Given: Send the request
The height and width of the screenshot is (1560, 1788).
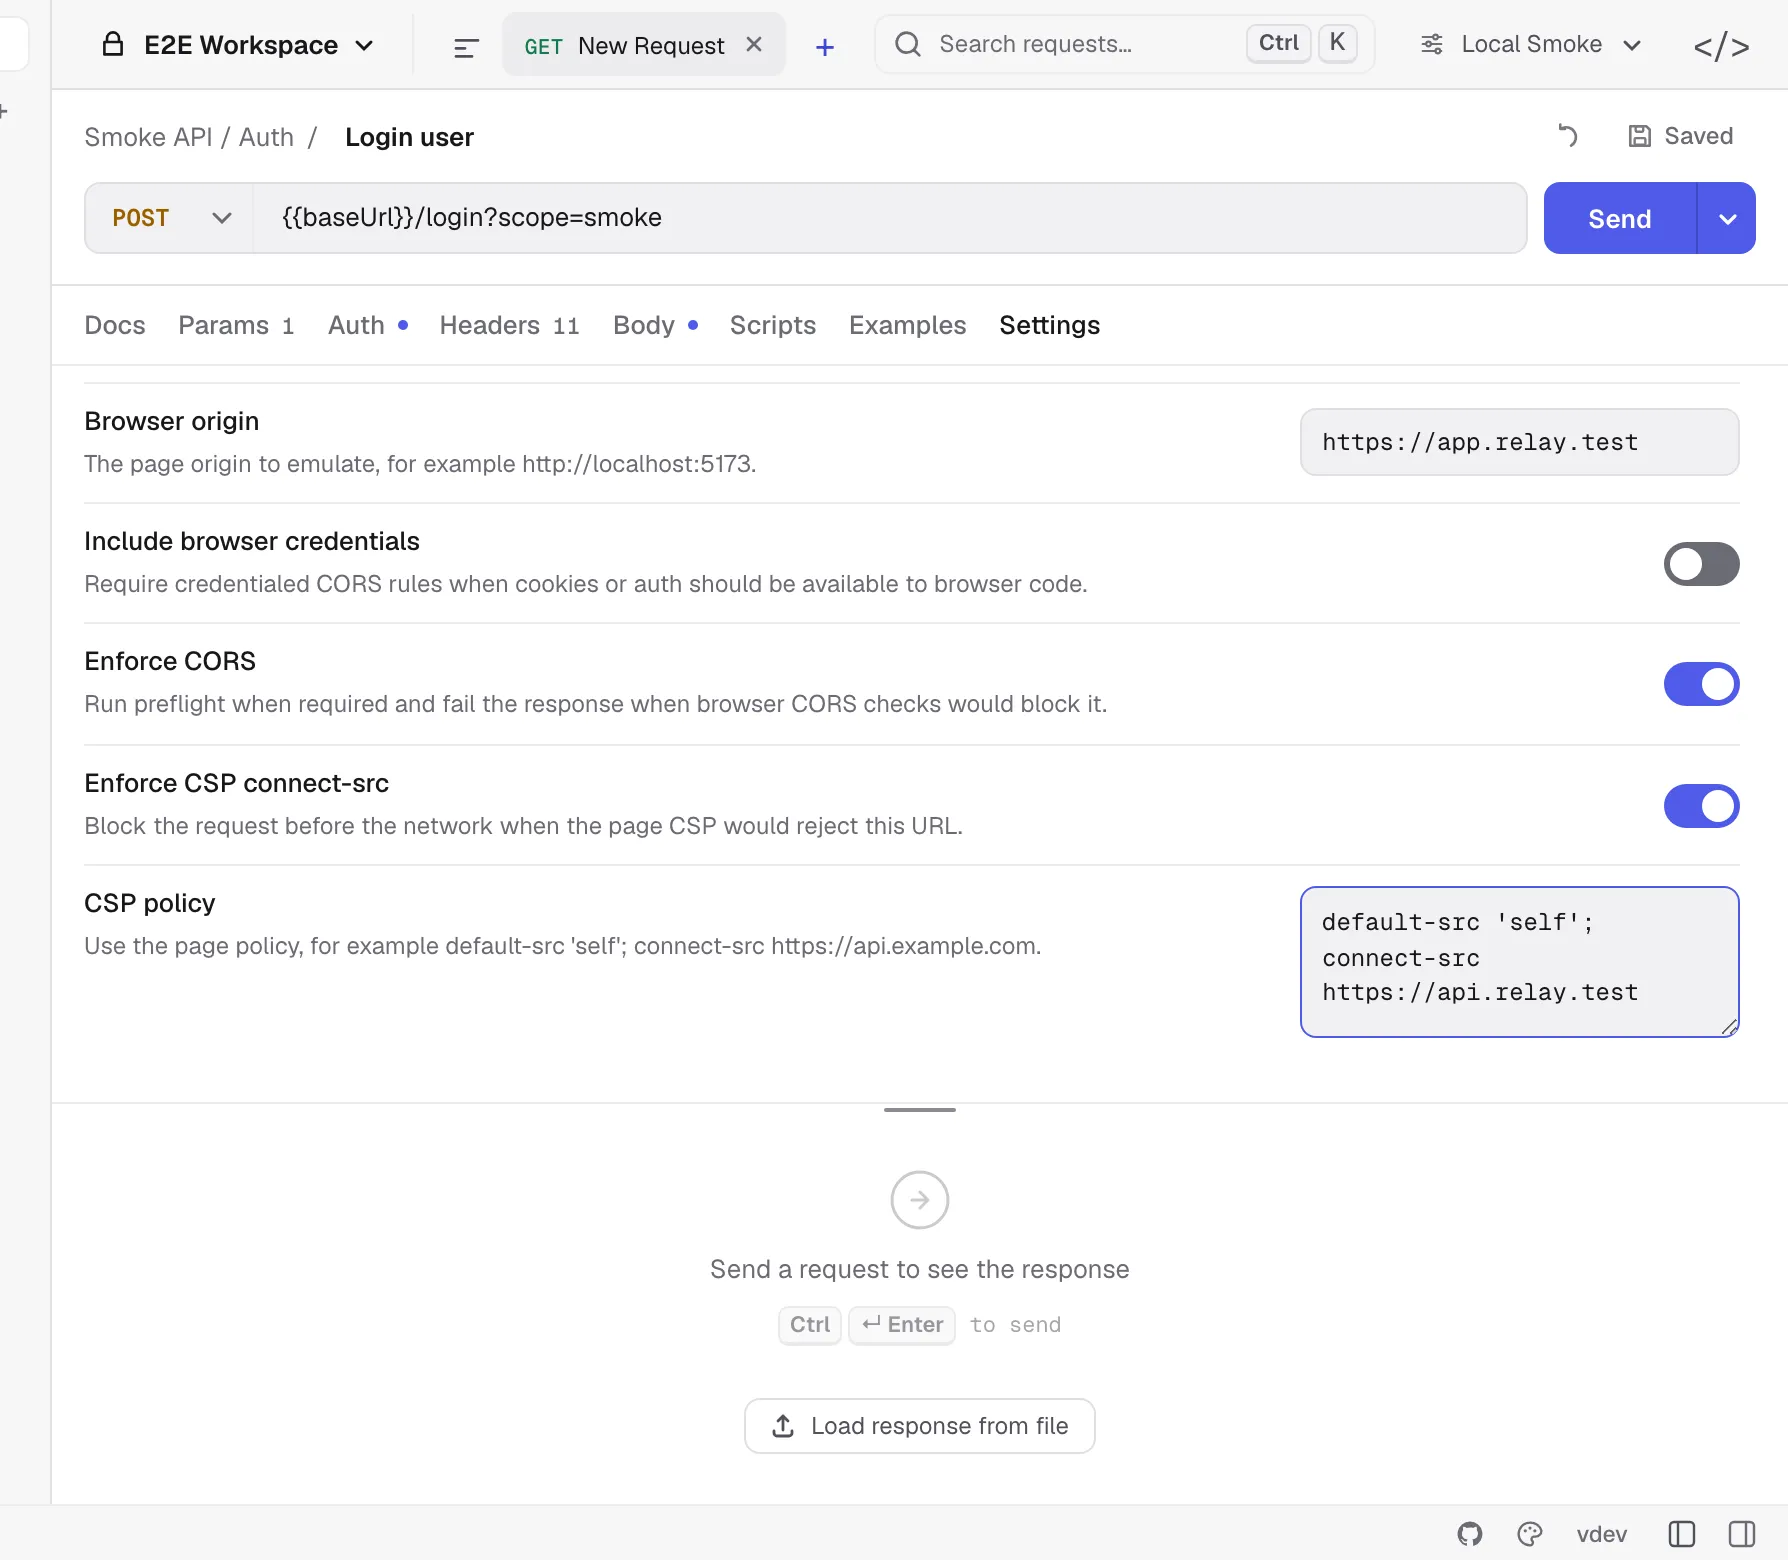Looking at the screenshot, I should point(1620,218).
